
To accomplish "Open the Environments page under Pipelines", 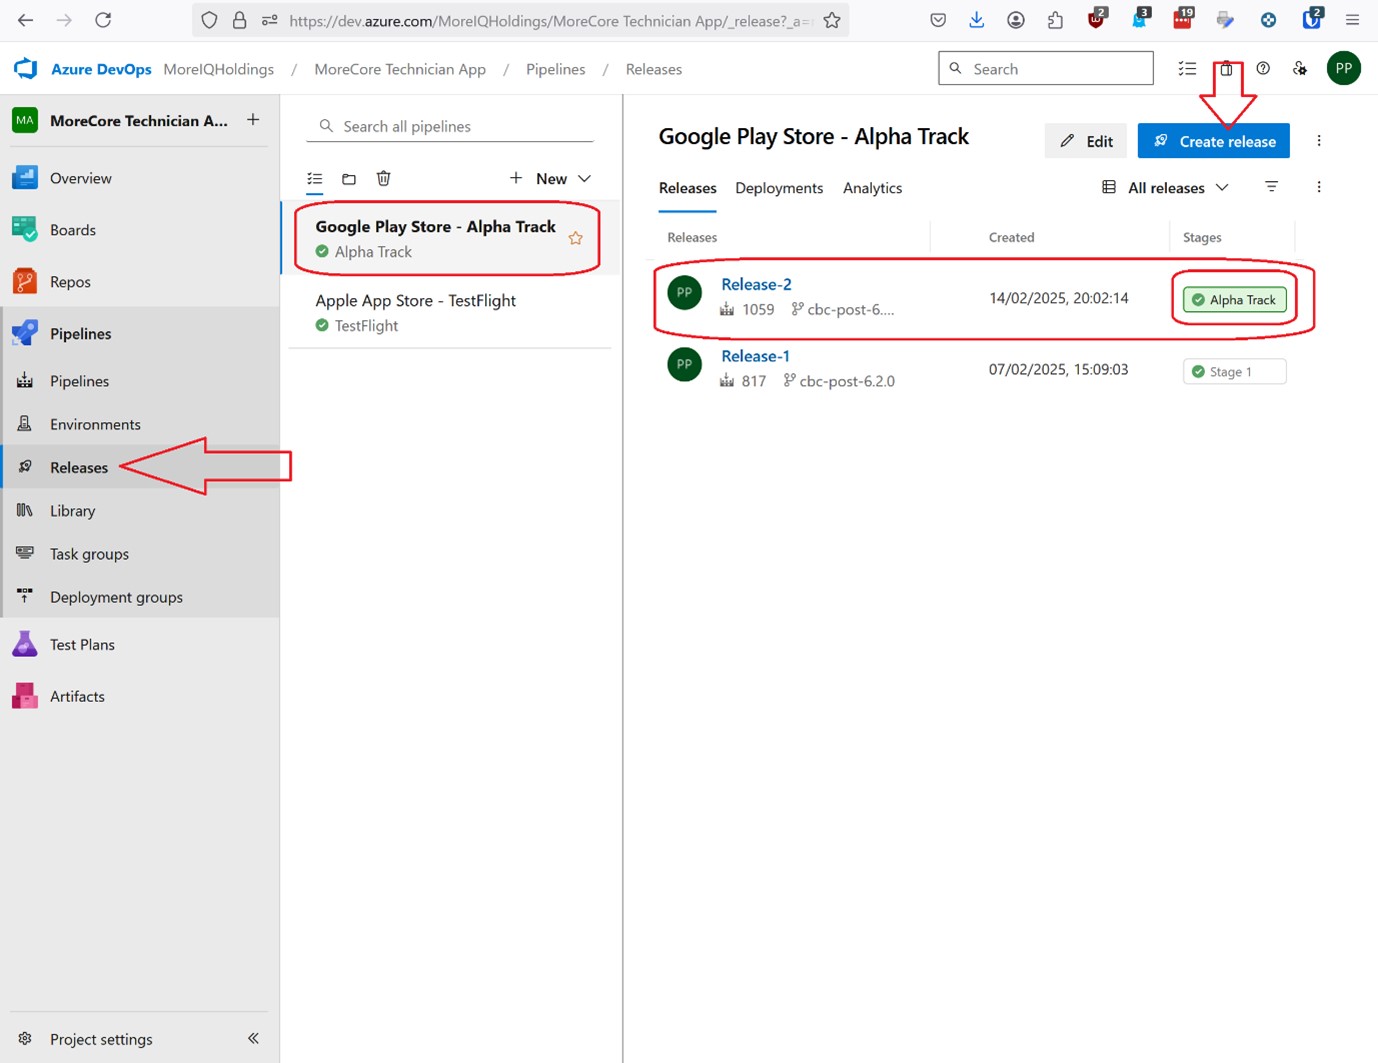I will 95,424.
